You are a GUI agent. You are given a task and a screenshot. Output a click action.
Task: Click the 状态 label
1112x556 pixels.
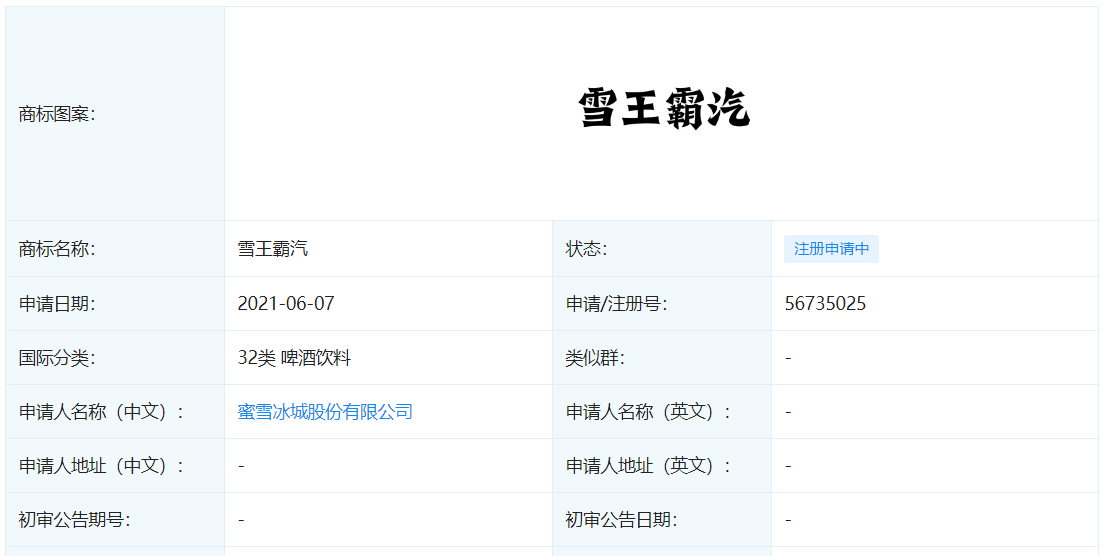(x=586, y=250)
